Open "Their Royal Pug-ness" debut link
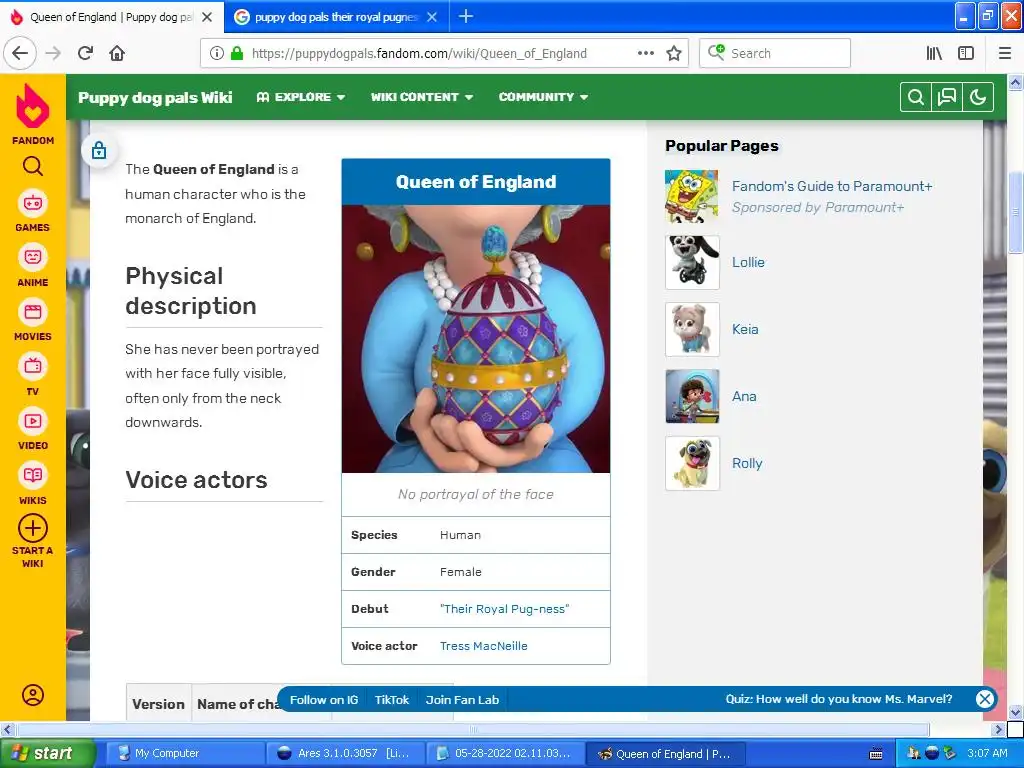Image resolution: width=1024 pixels, height=768 pixels. pos(504,609)
